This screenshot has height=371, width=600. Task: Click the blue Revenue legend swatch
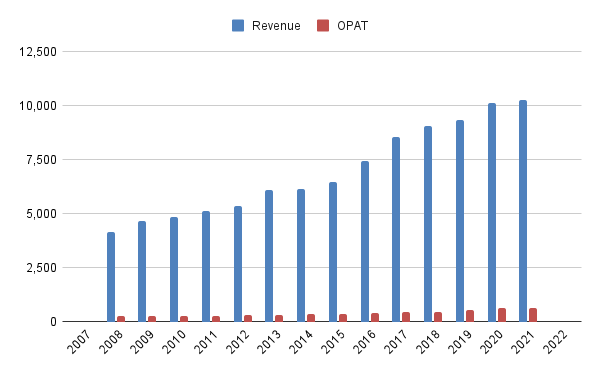pos(238,26)
